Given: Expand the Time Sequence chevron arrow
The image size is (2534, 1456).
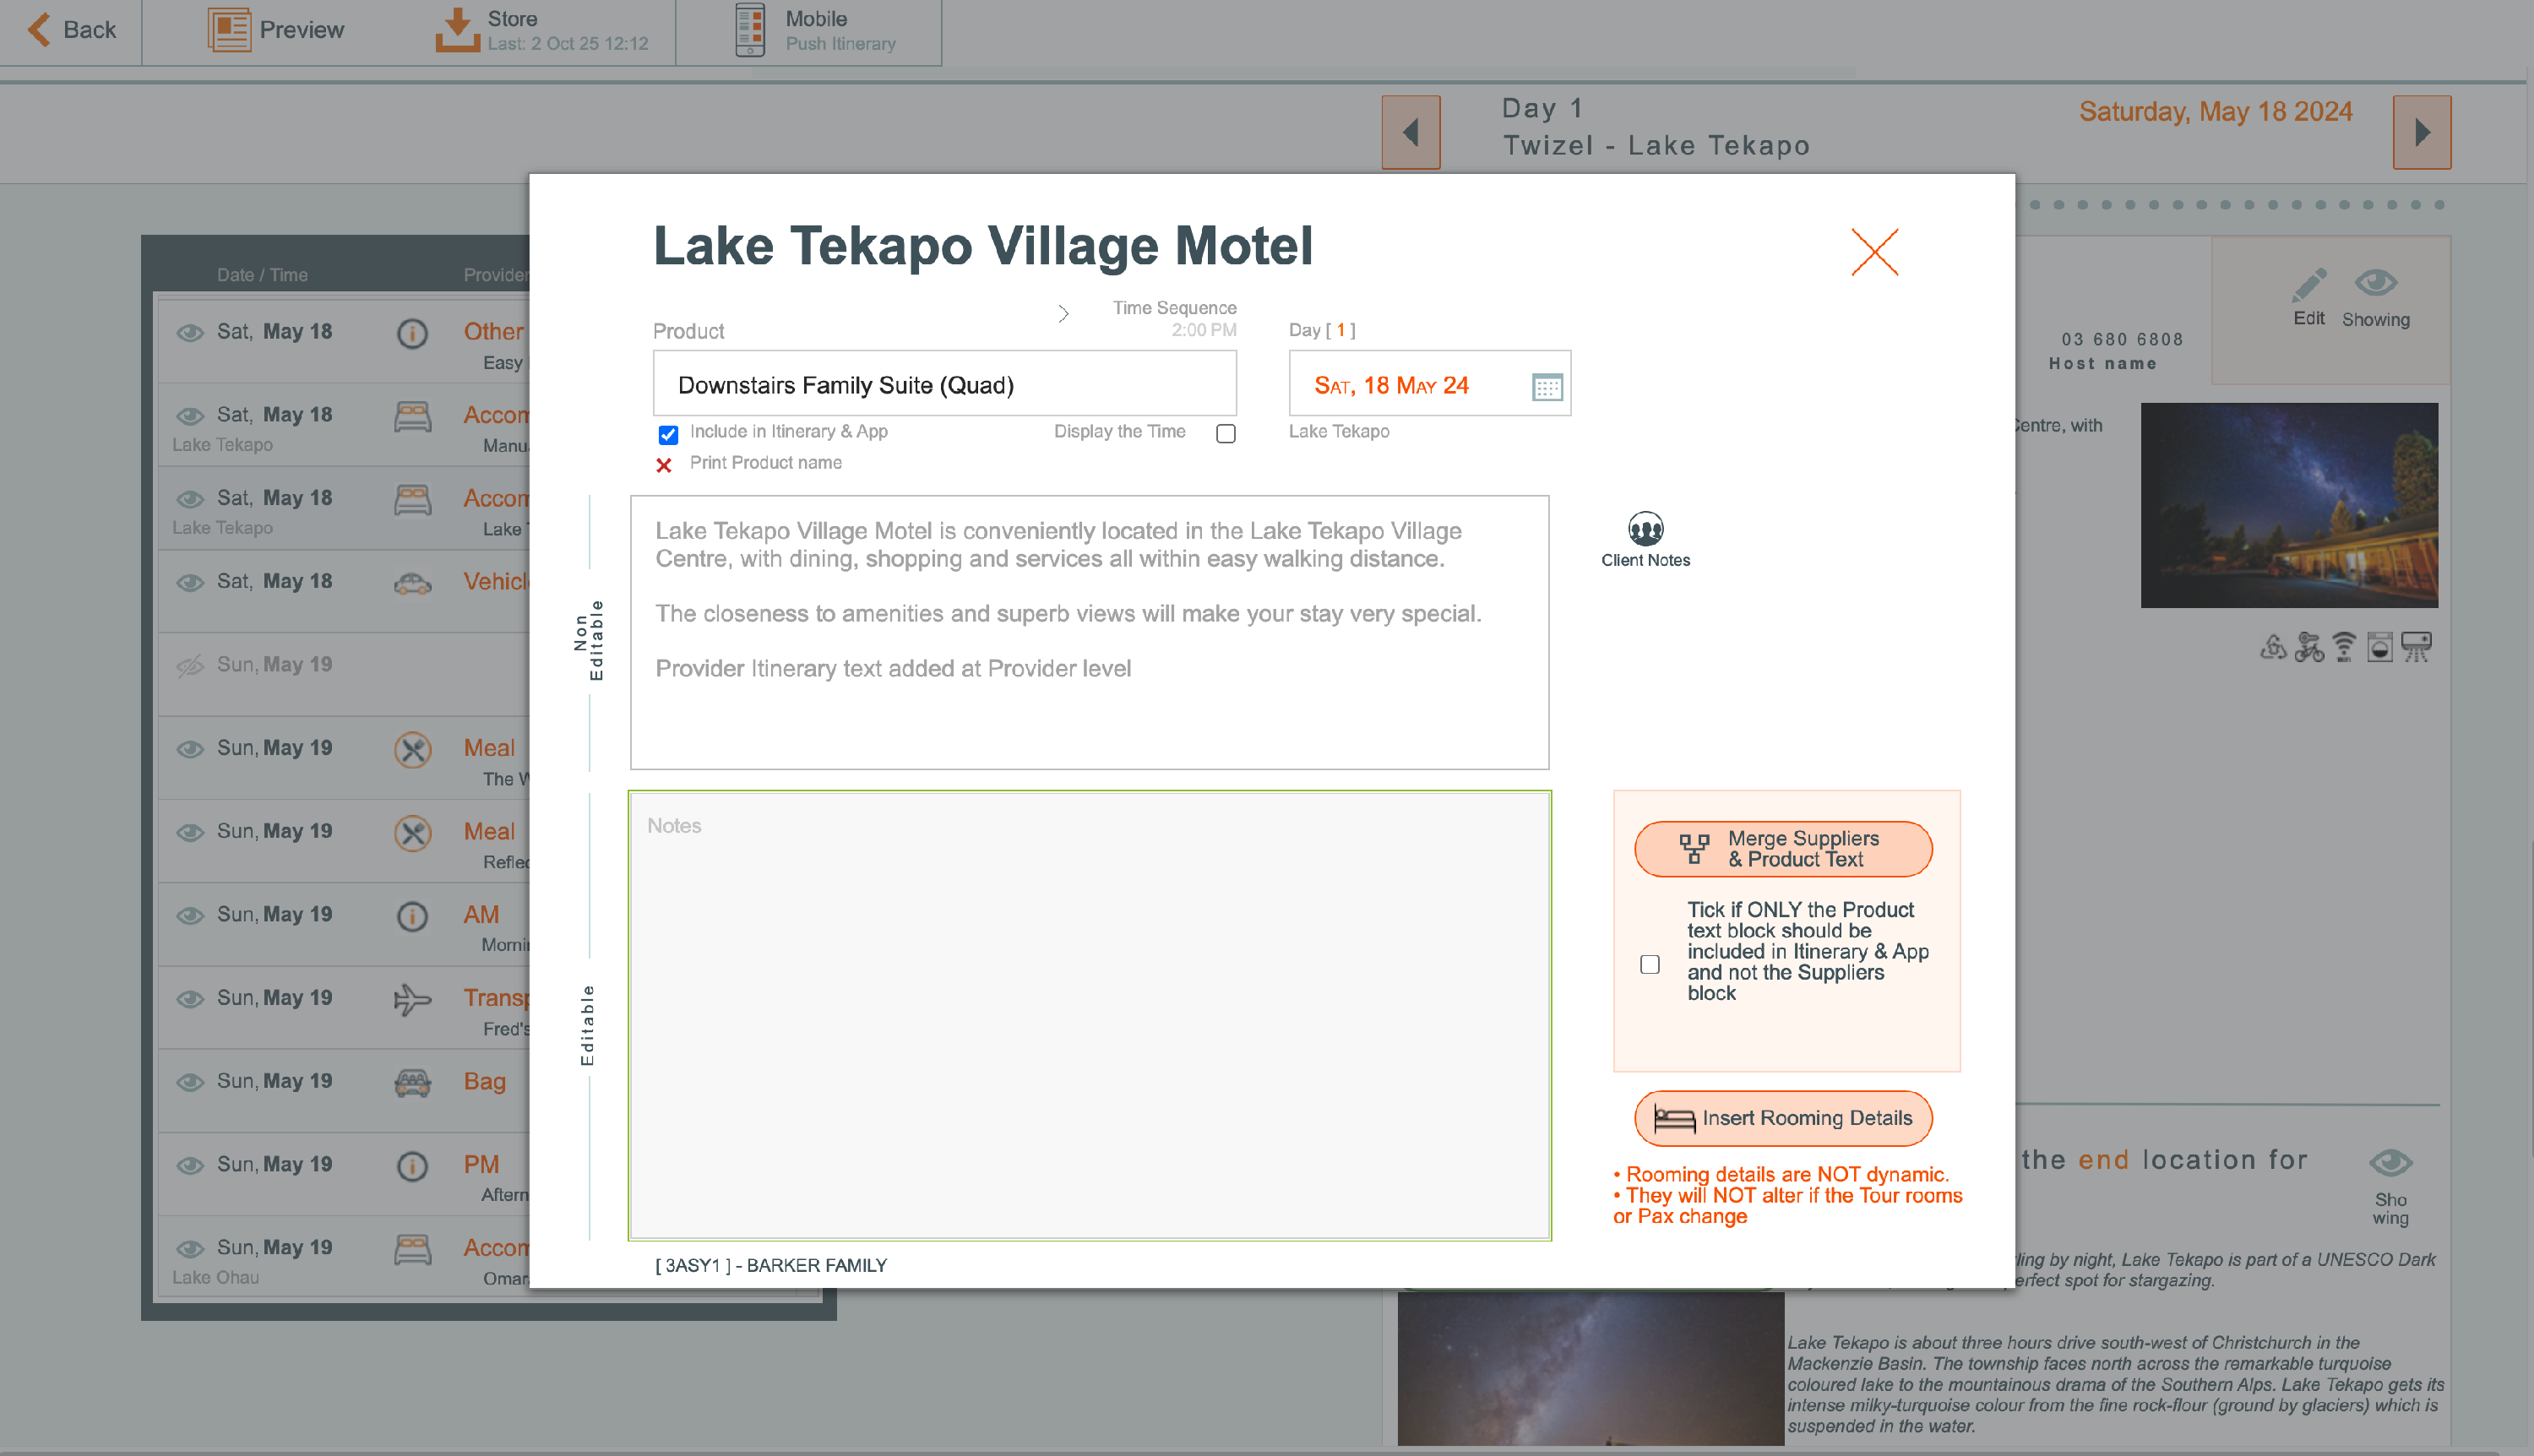Looking at the screenshot, I should coord(1063,314).
